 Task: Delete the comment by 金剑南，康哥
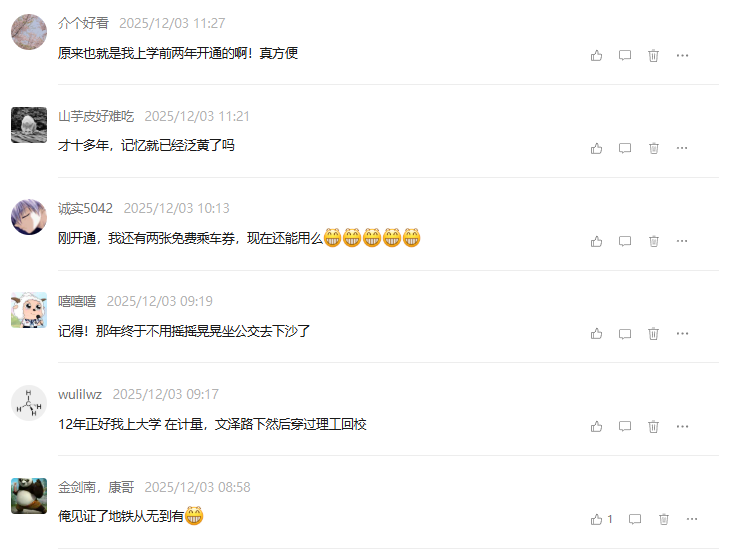coord(664,520)
